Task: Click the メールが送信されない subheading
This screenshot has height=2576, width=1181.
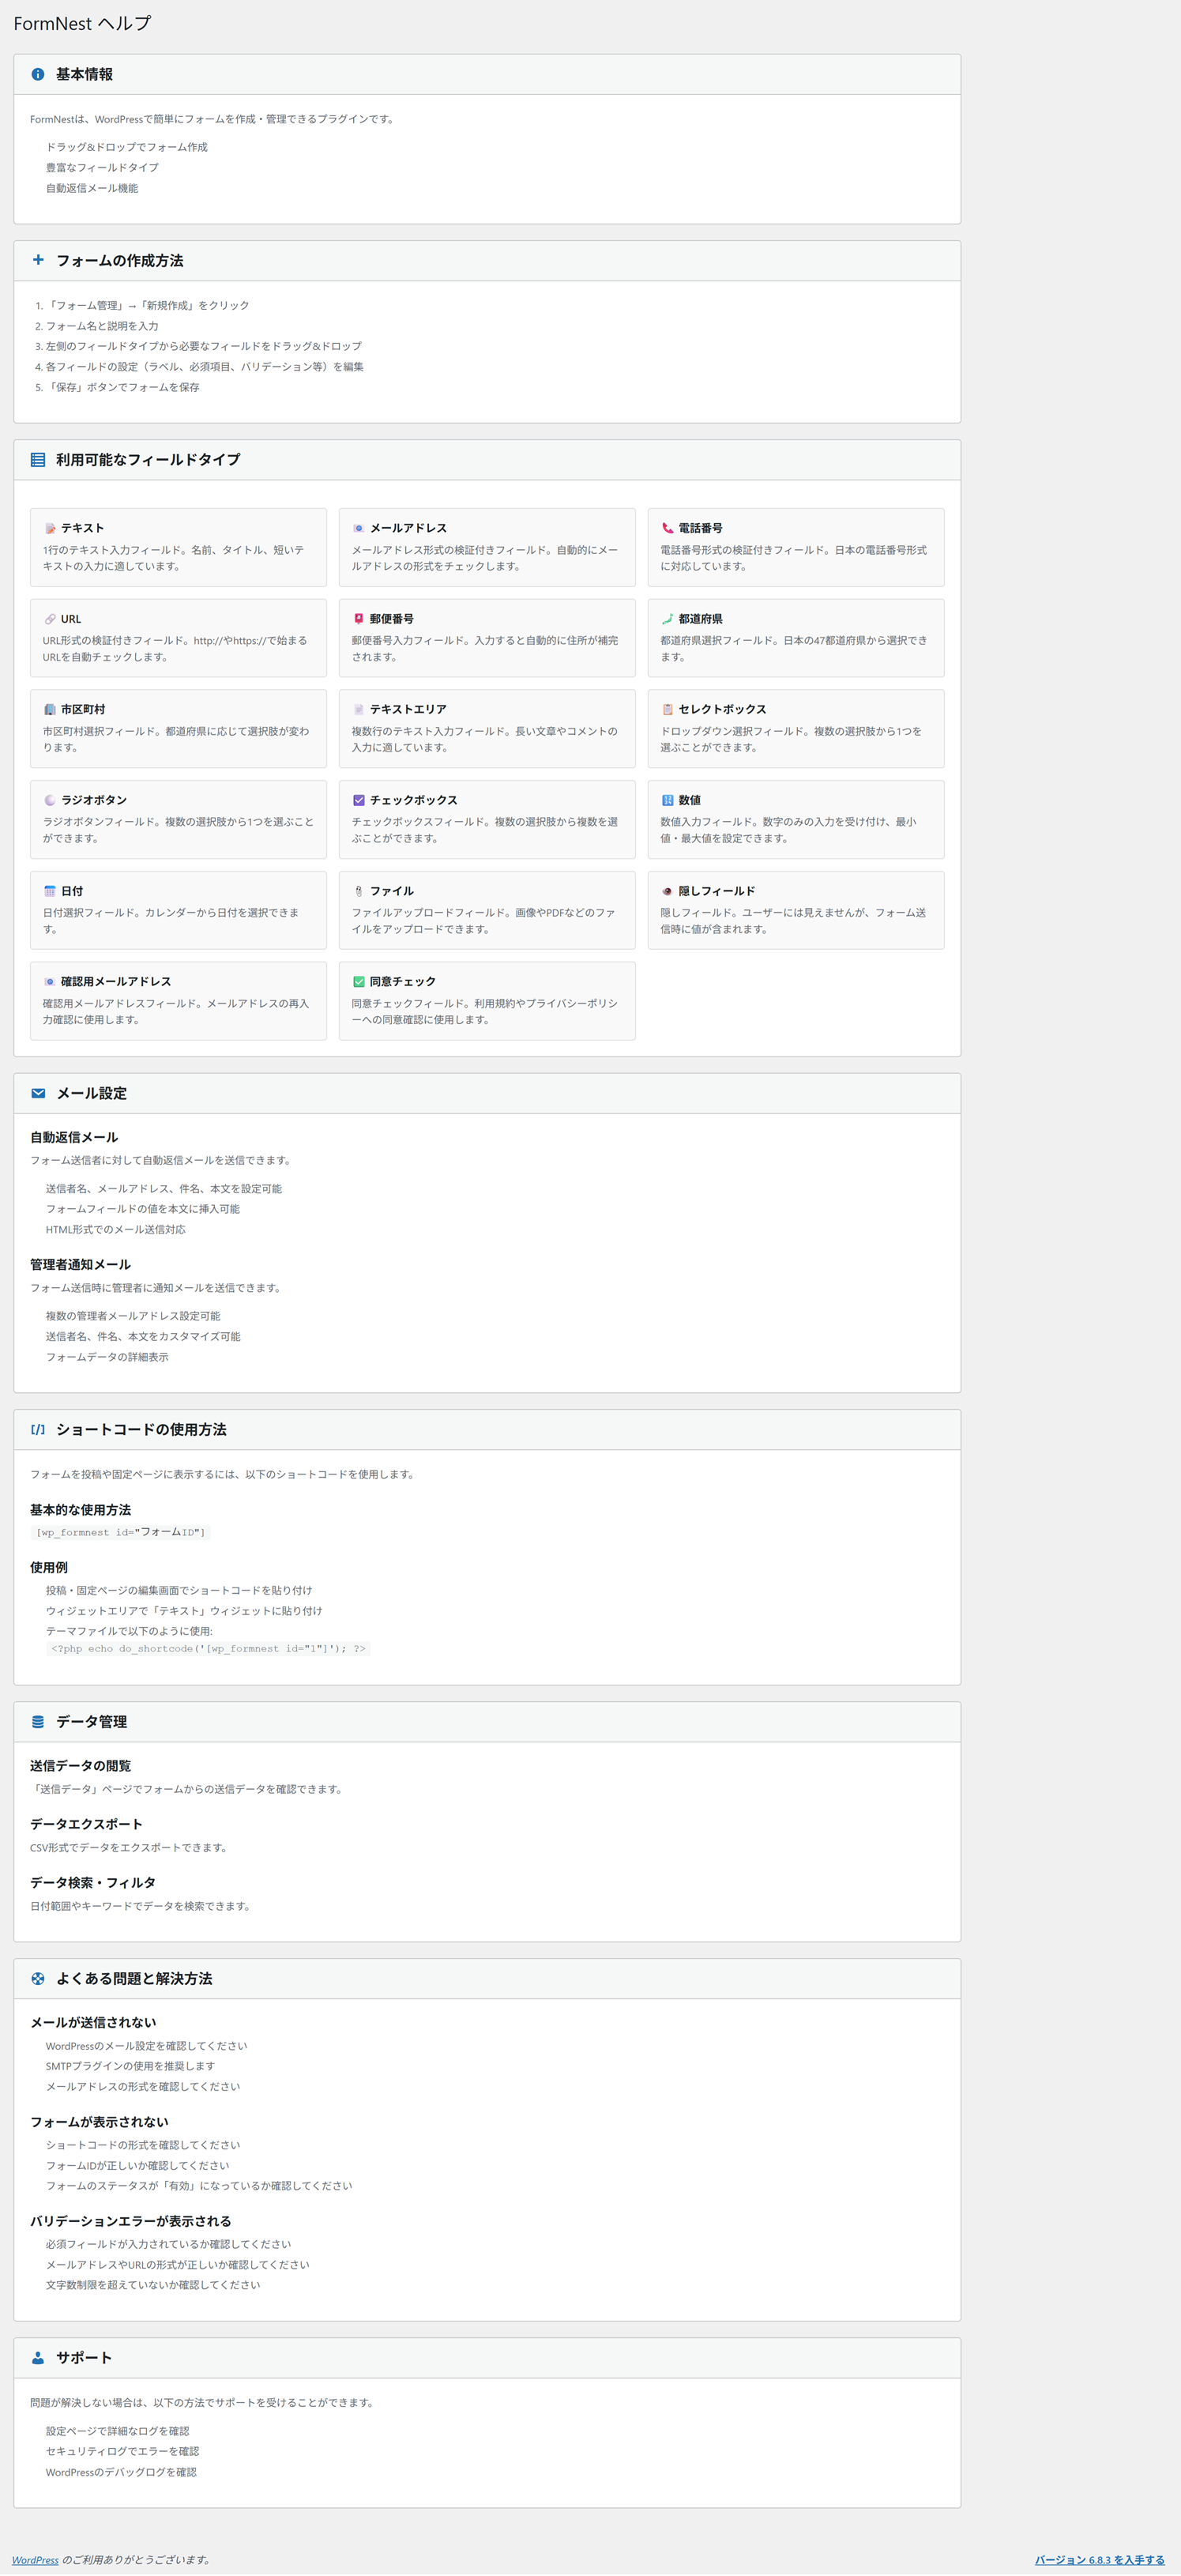Action: 93,2022
